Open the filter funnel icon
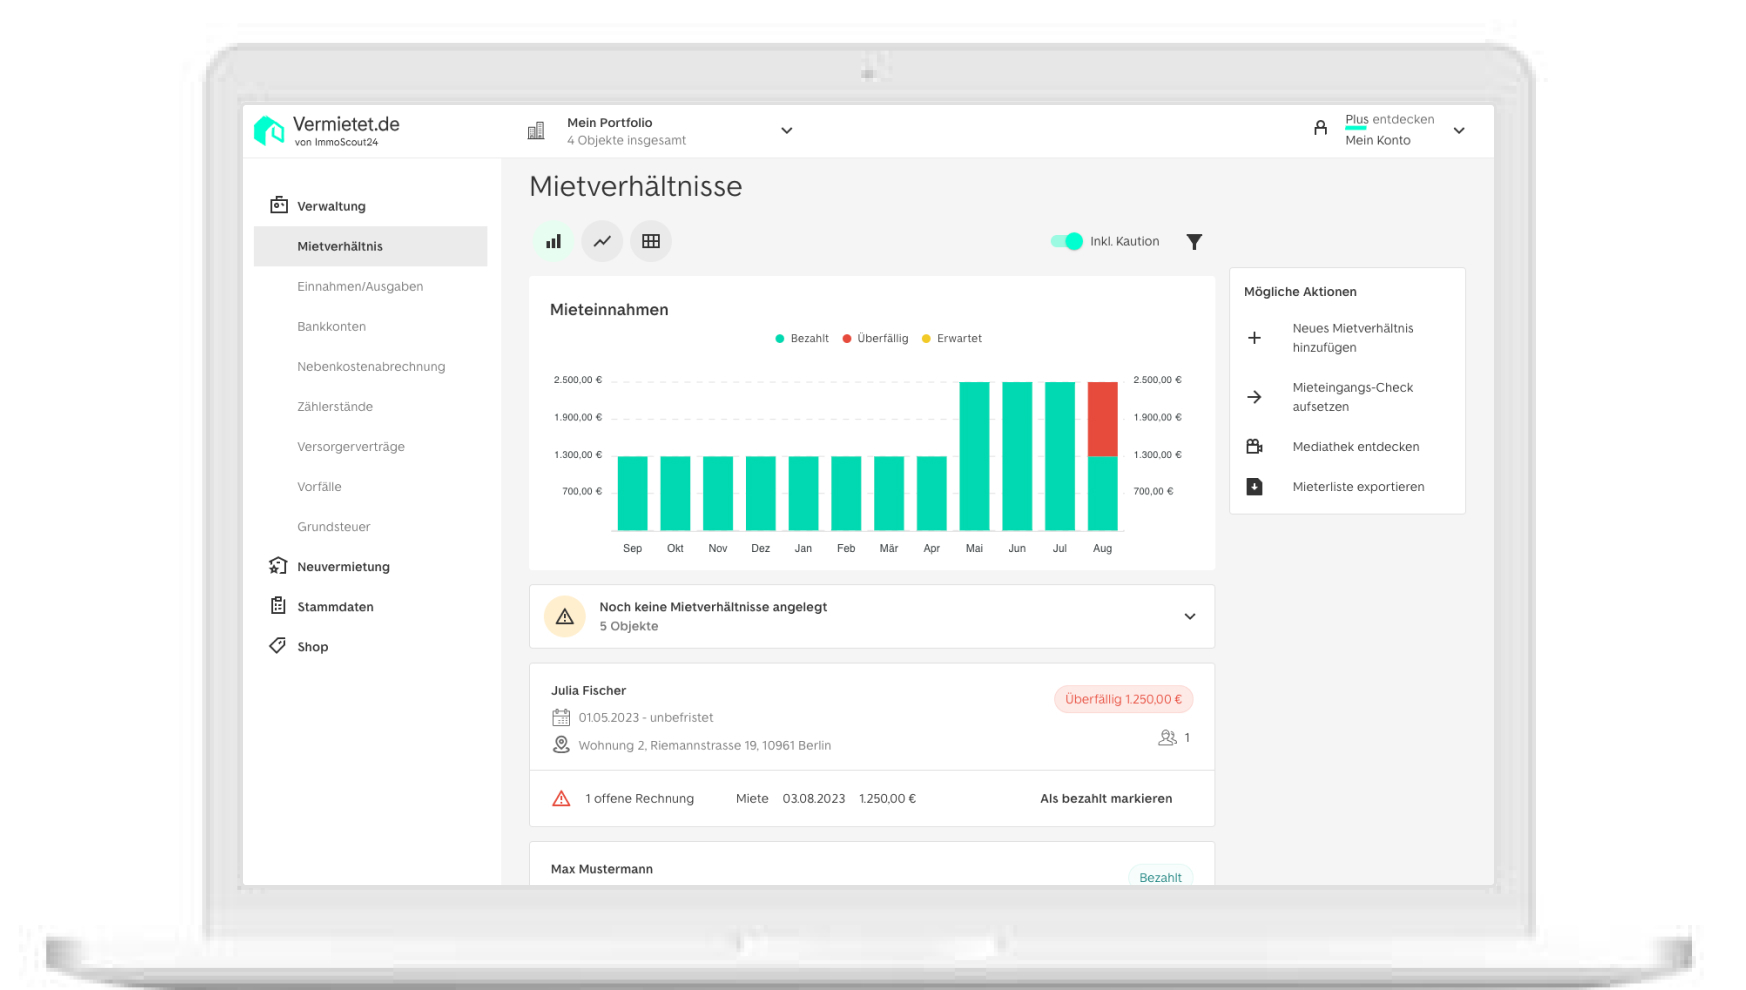Image resolution: width=1746 pixels, height=990 pixels. tap(1194, 242)
